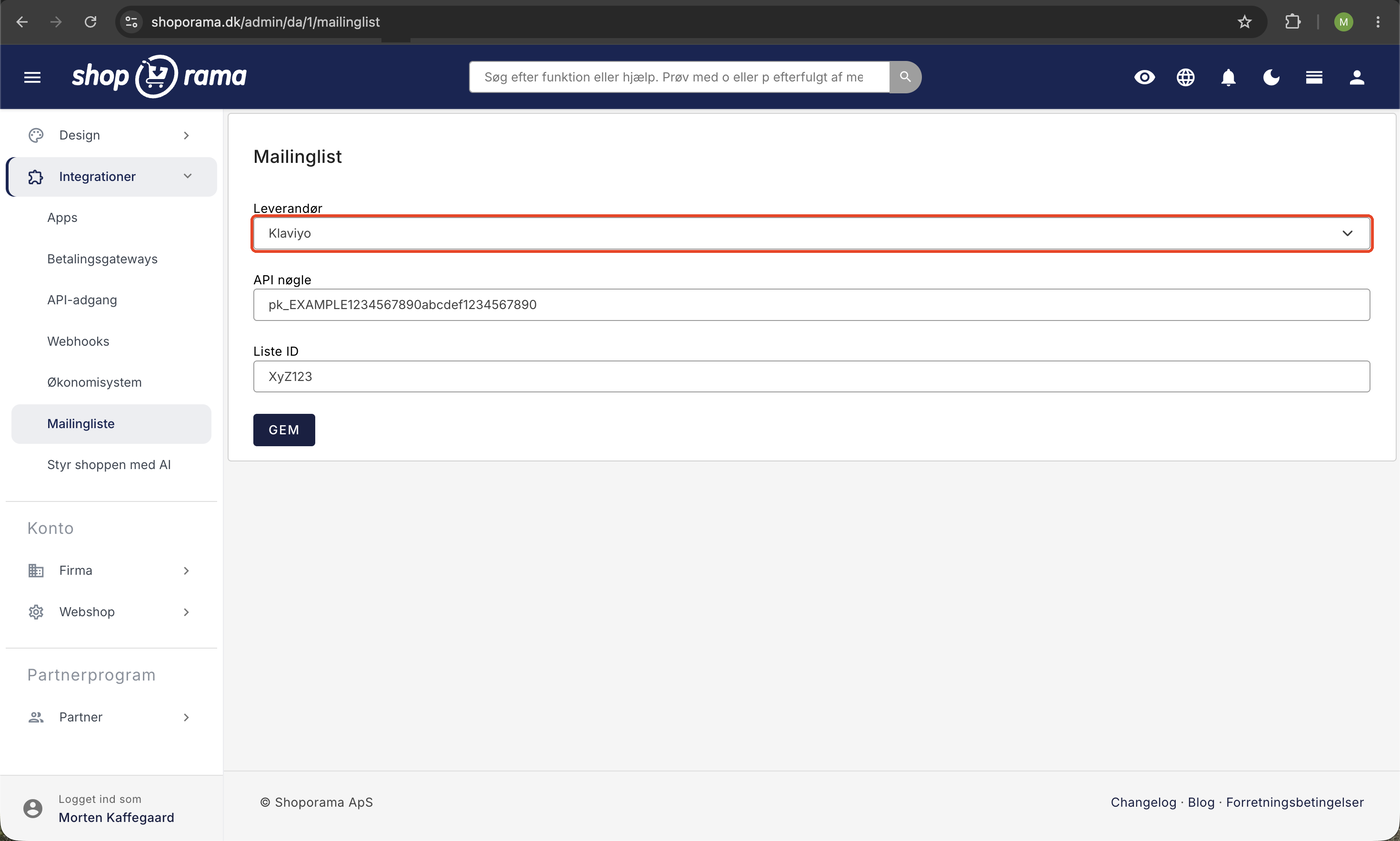Image resolution: width=1400 pixels, height=841 pixels.
Task: Open the Blog footer link
Action: coord(1201,802)
